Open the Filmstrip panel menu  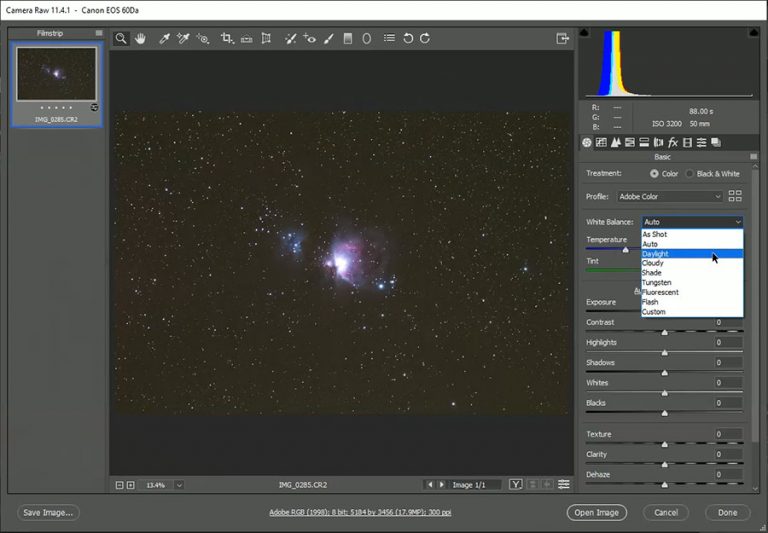99,33
